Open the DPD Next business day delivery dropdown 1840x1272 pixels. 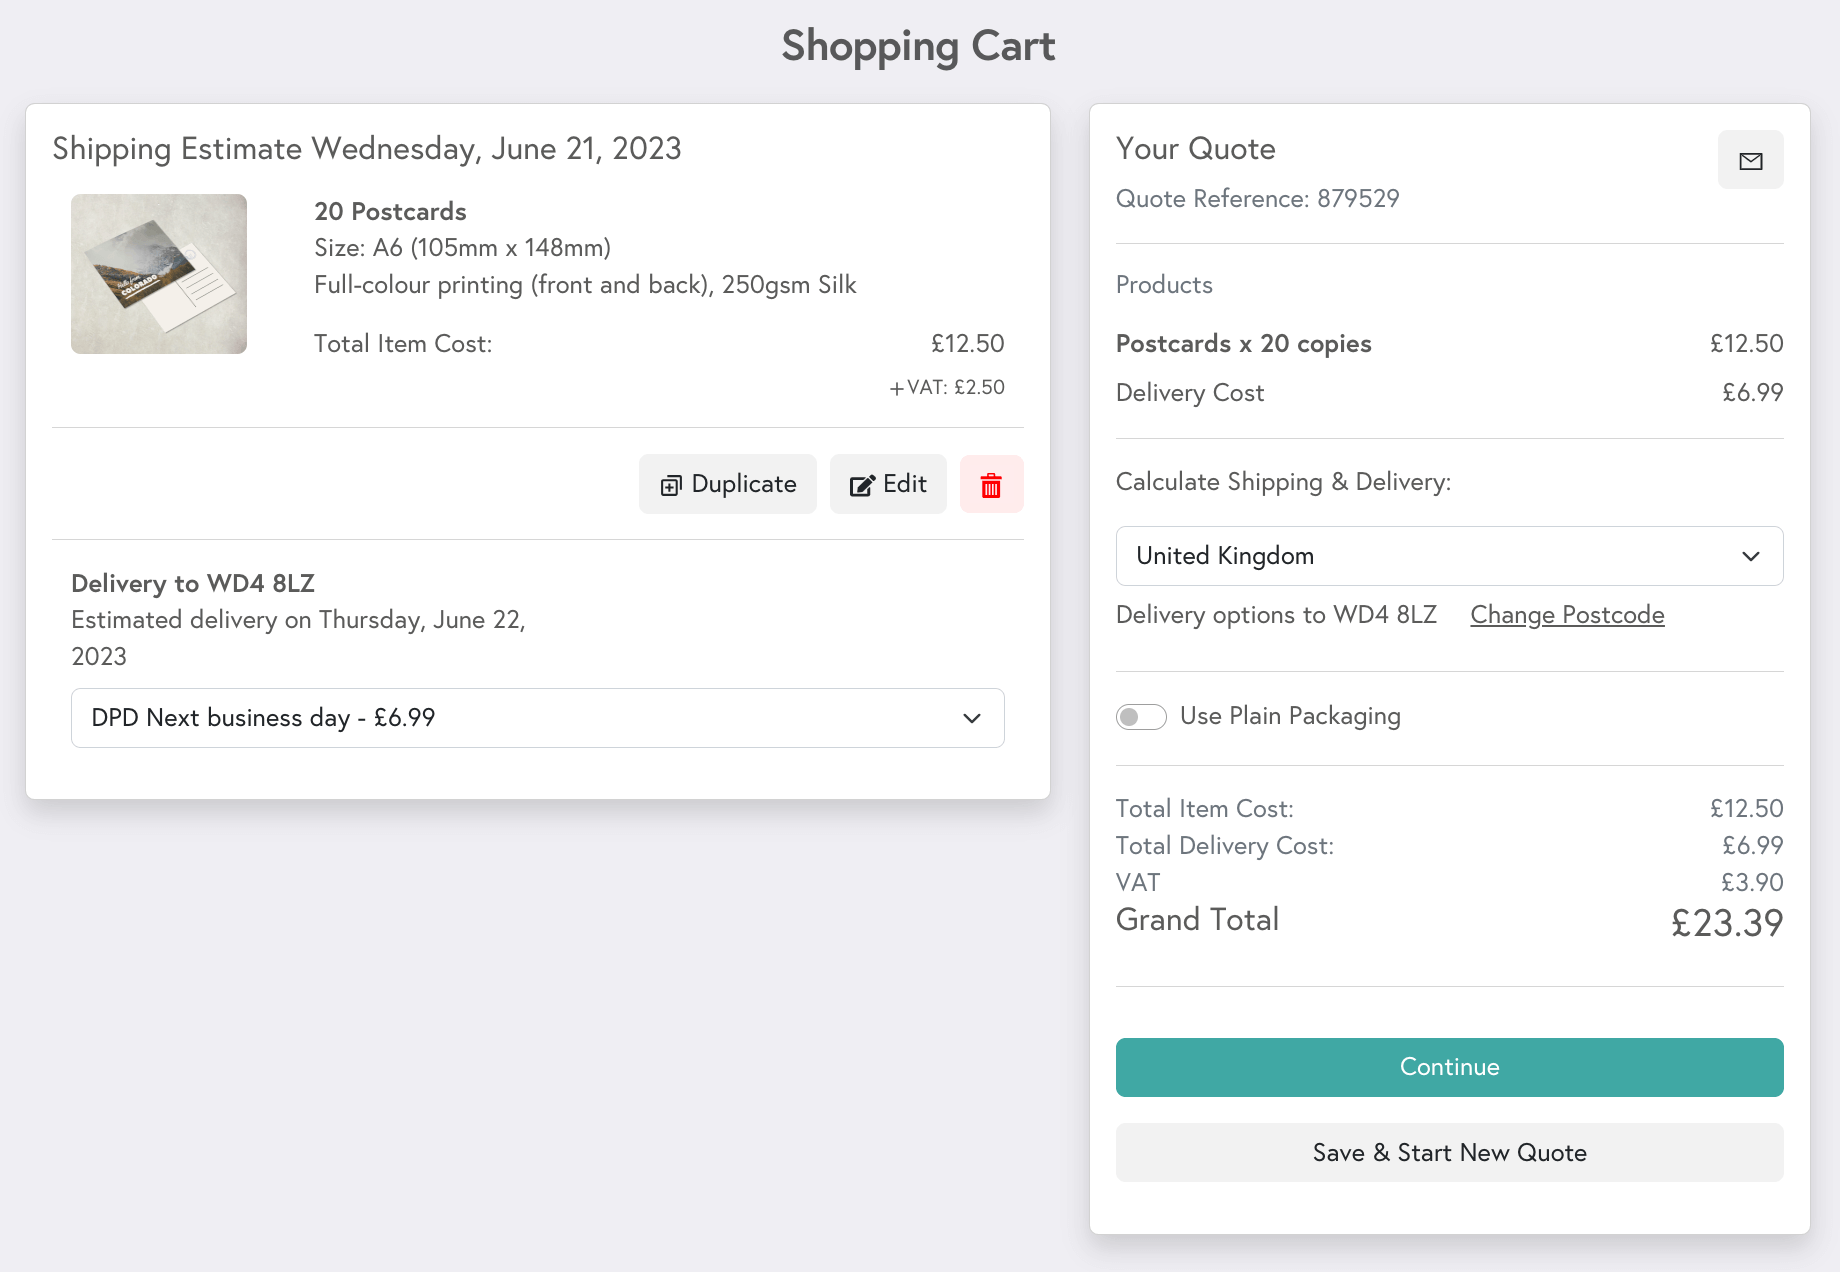[x=537, y=718]
